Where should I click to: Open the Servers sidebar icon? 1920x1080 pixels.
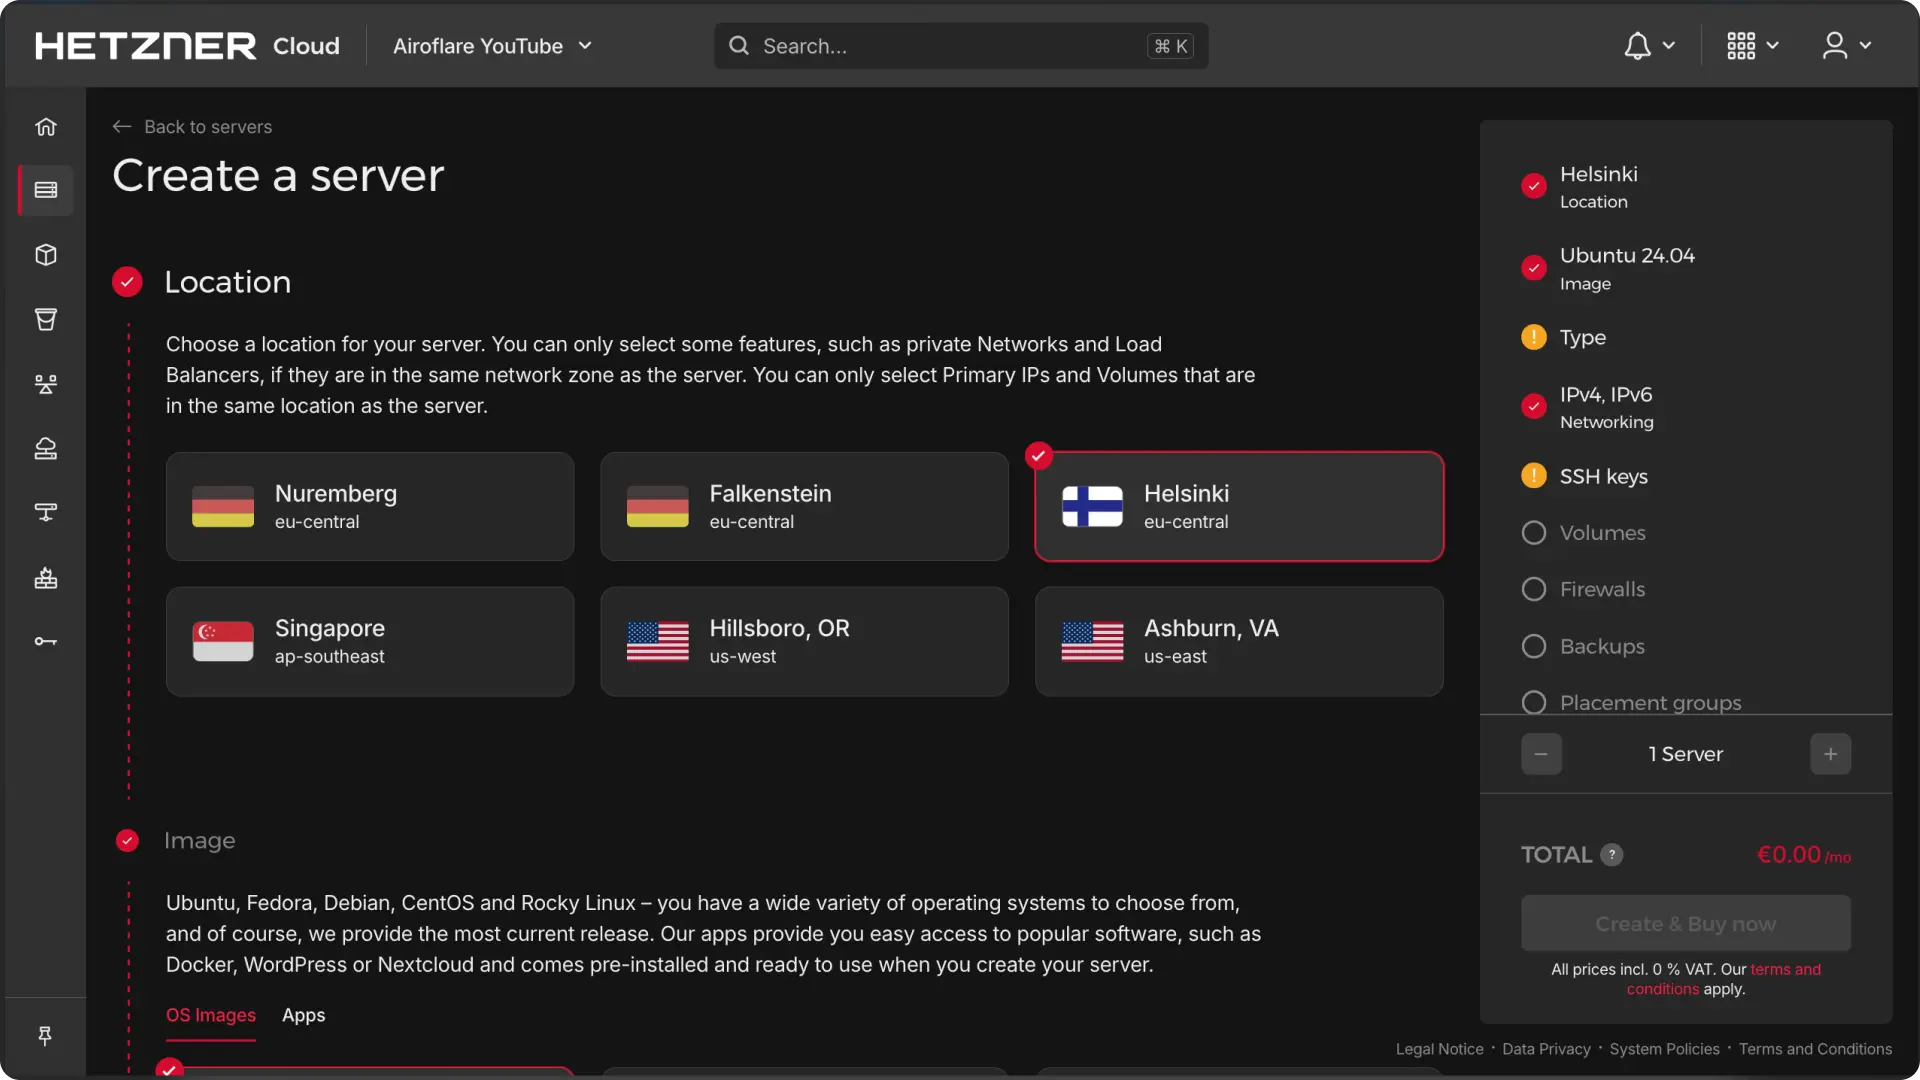[46, 190]
